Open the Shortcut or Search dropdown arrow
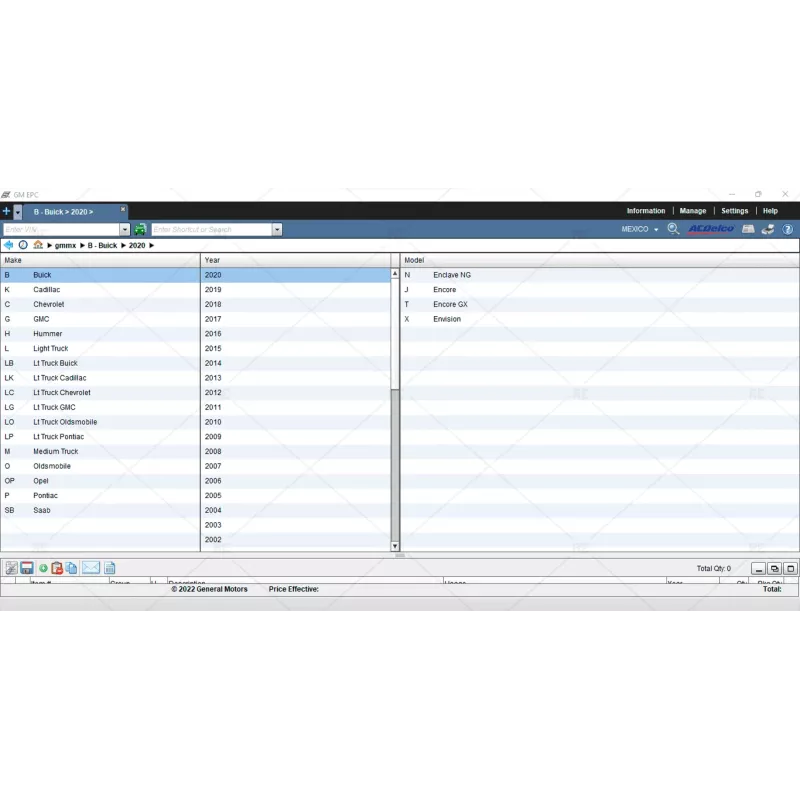The height and width of the screenshot is (800, 800). [x=277, y=230]
